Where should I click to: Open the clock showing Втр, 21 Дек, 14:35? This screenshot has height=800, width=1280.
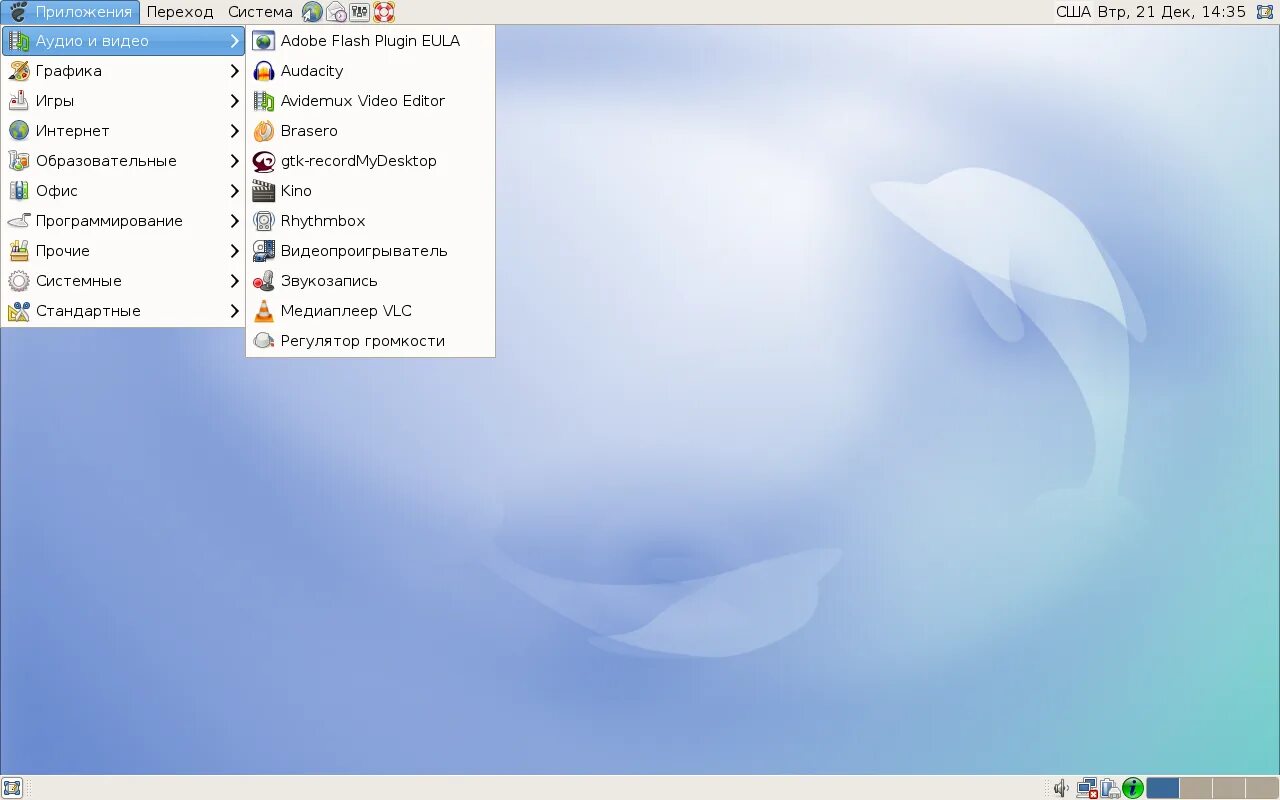click(1172, 12)
